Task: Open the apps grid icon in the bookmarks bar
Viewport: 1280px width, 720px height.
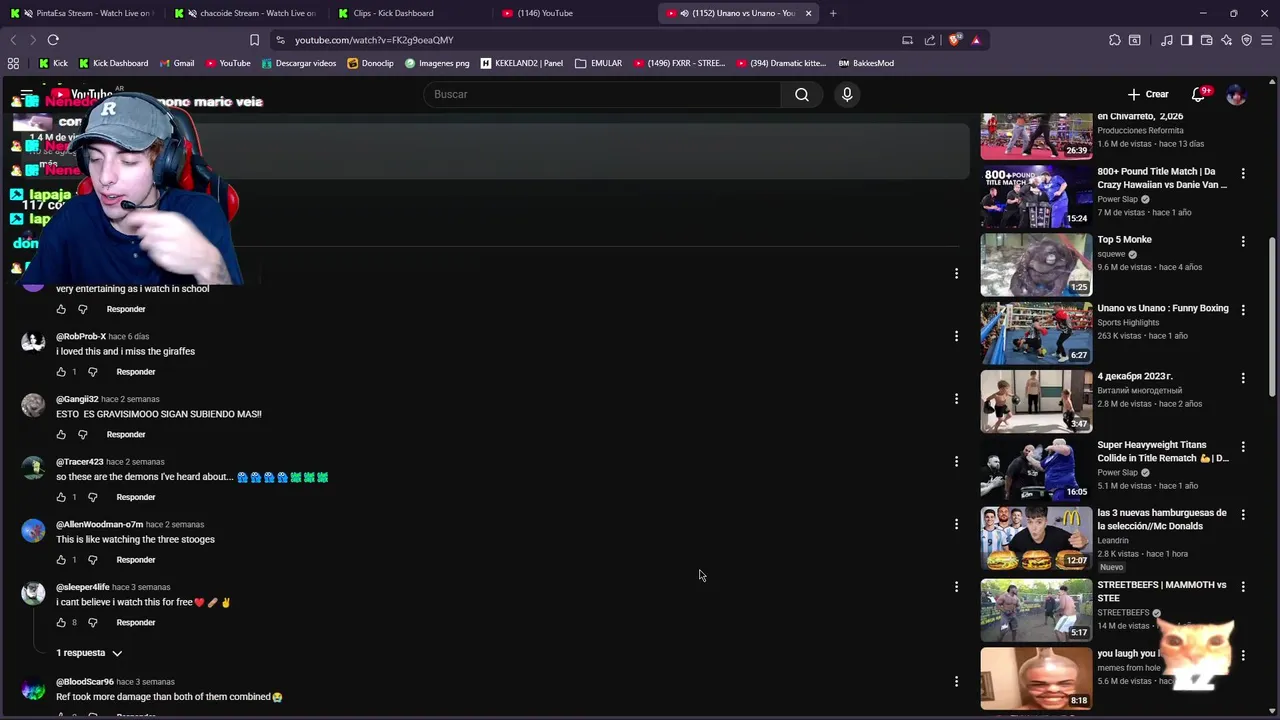Action: click(13, 63)
